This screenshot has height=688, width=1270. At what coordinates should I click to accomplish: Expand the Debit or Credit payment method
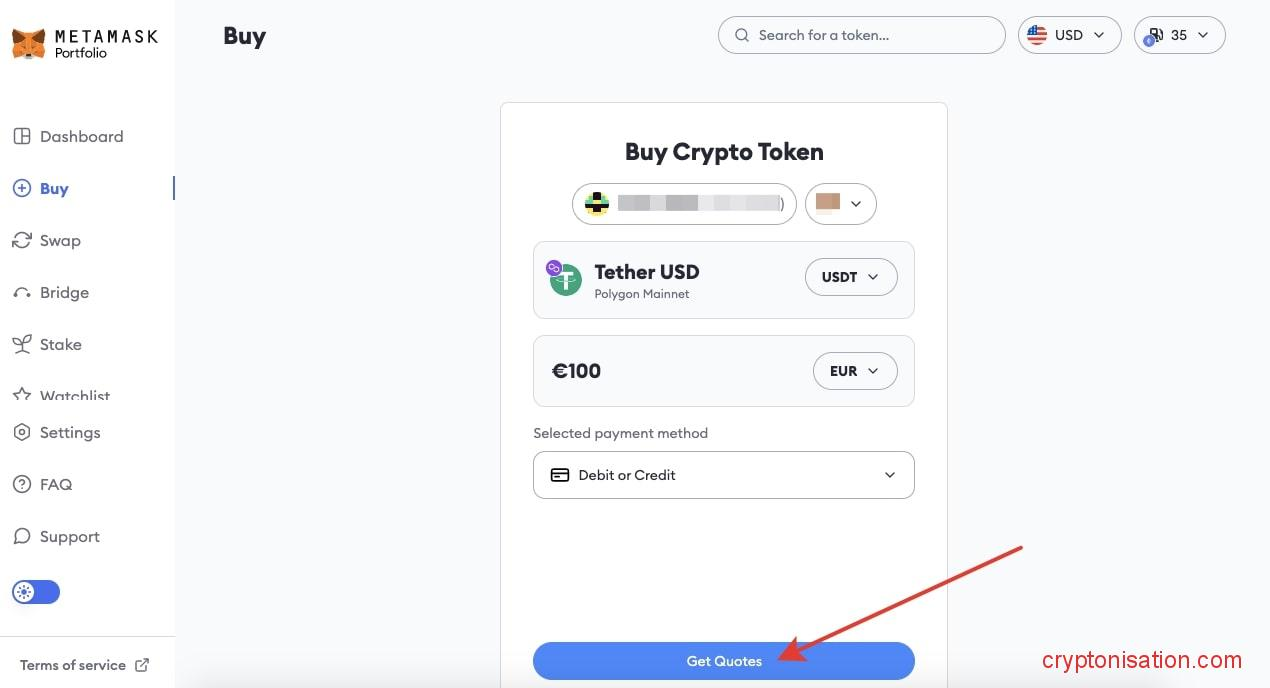pyautogui.click(x=723, y=475)
